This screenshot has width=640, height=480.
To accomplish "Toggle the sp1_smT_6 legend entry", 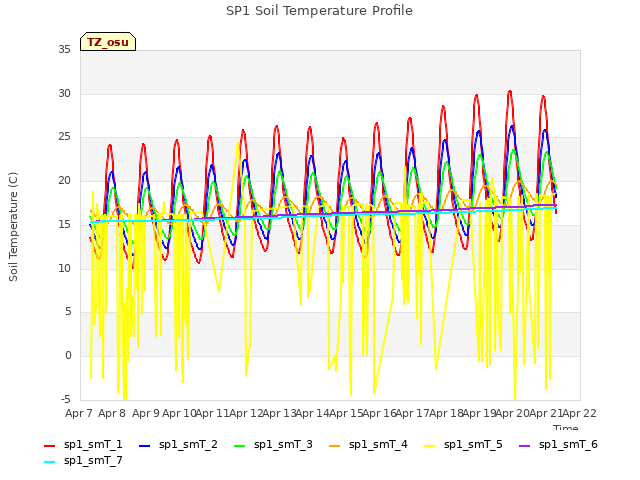I will (x=558, y=444).
